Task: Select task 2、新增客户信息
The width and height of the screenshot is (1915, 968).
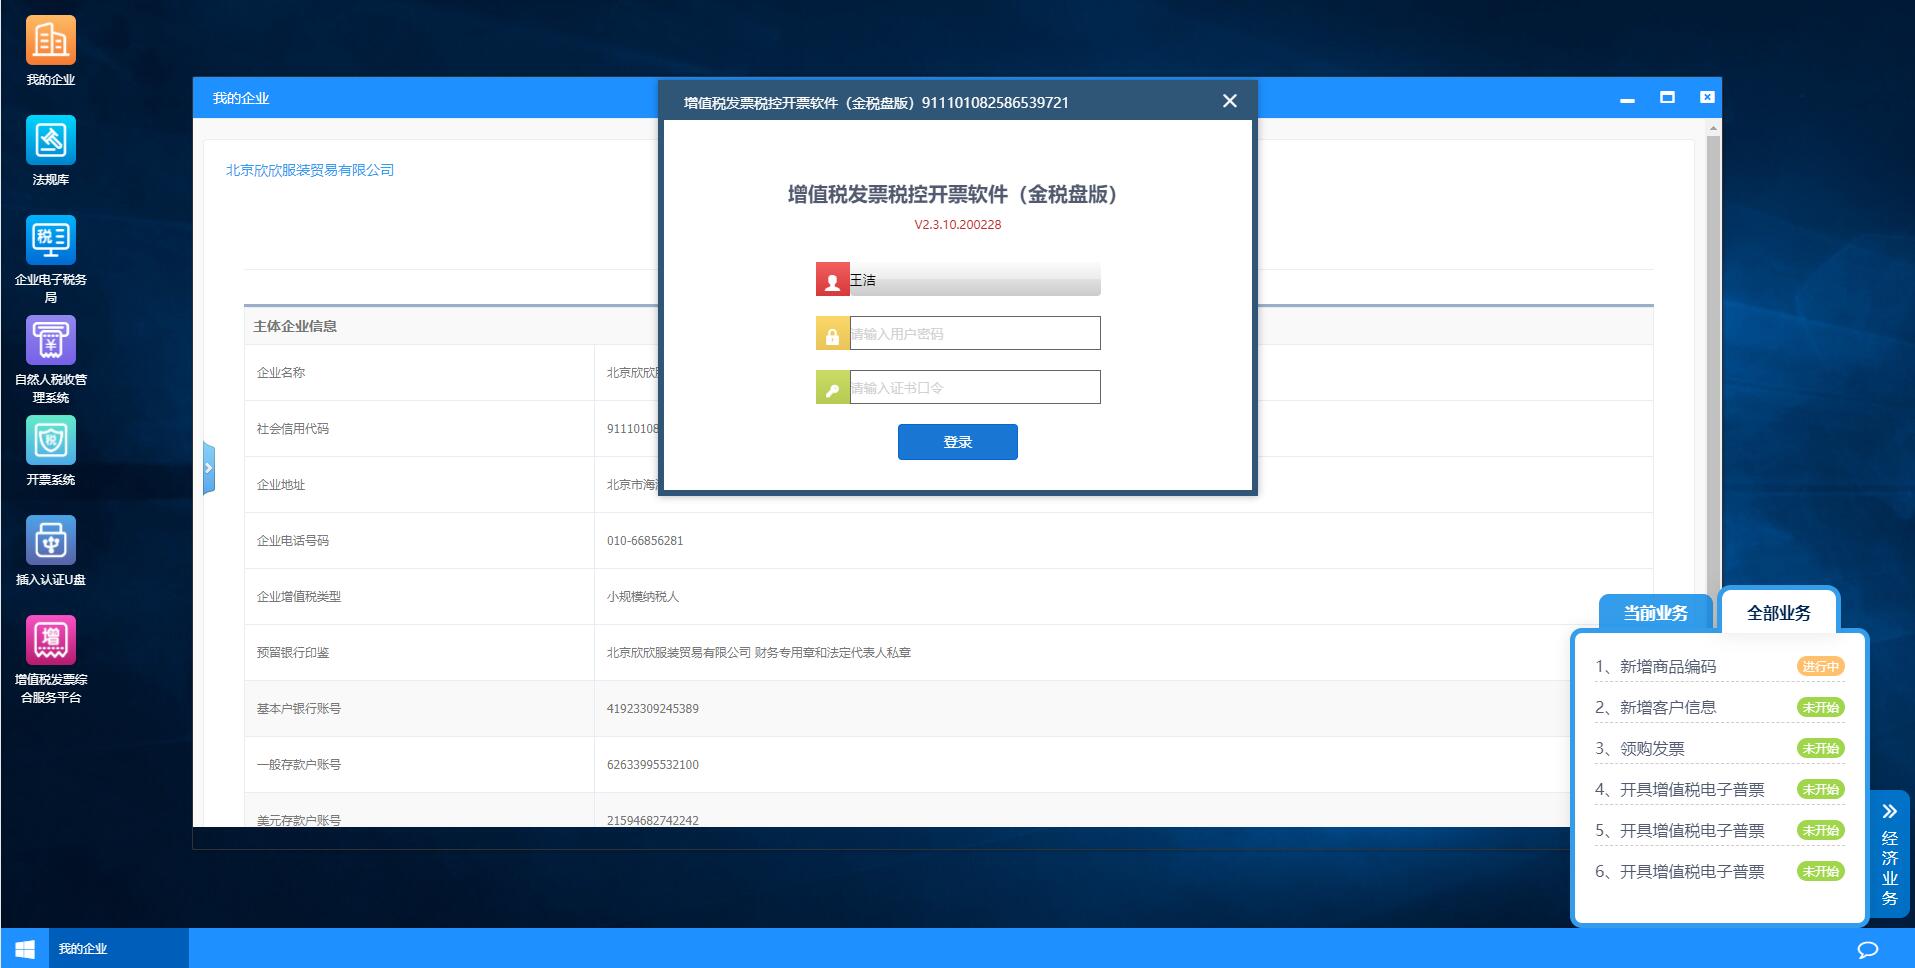Action: click(1655, 707)
